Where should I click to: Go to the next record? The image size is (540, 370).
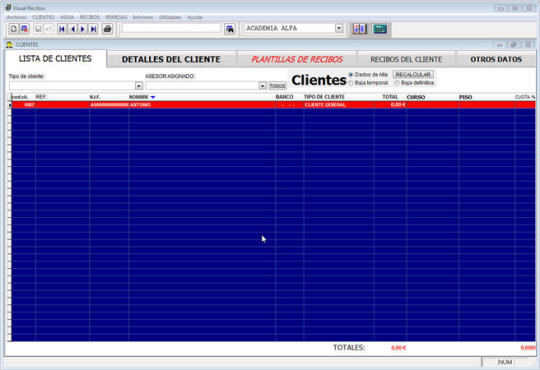pos(83,29)
